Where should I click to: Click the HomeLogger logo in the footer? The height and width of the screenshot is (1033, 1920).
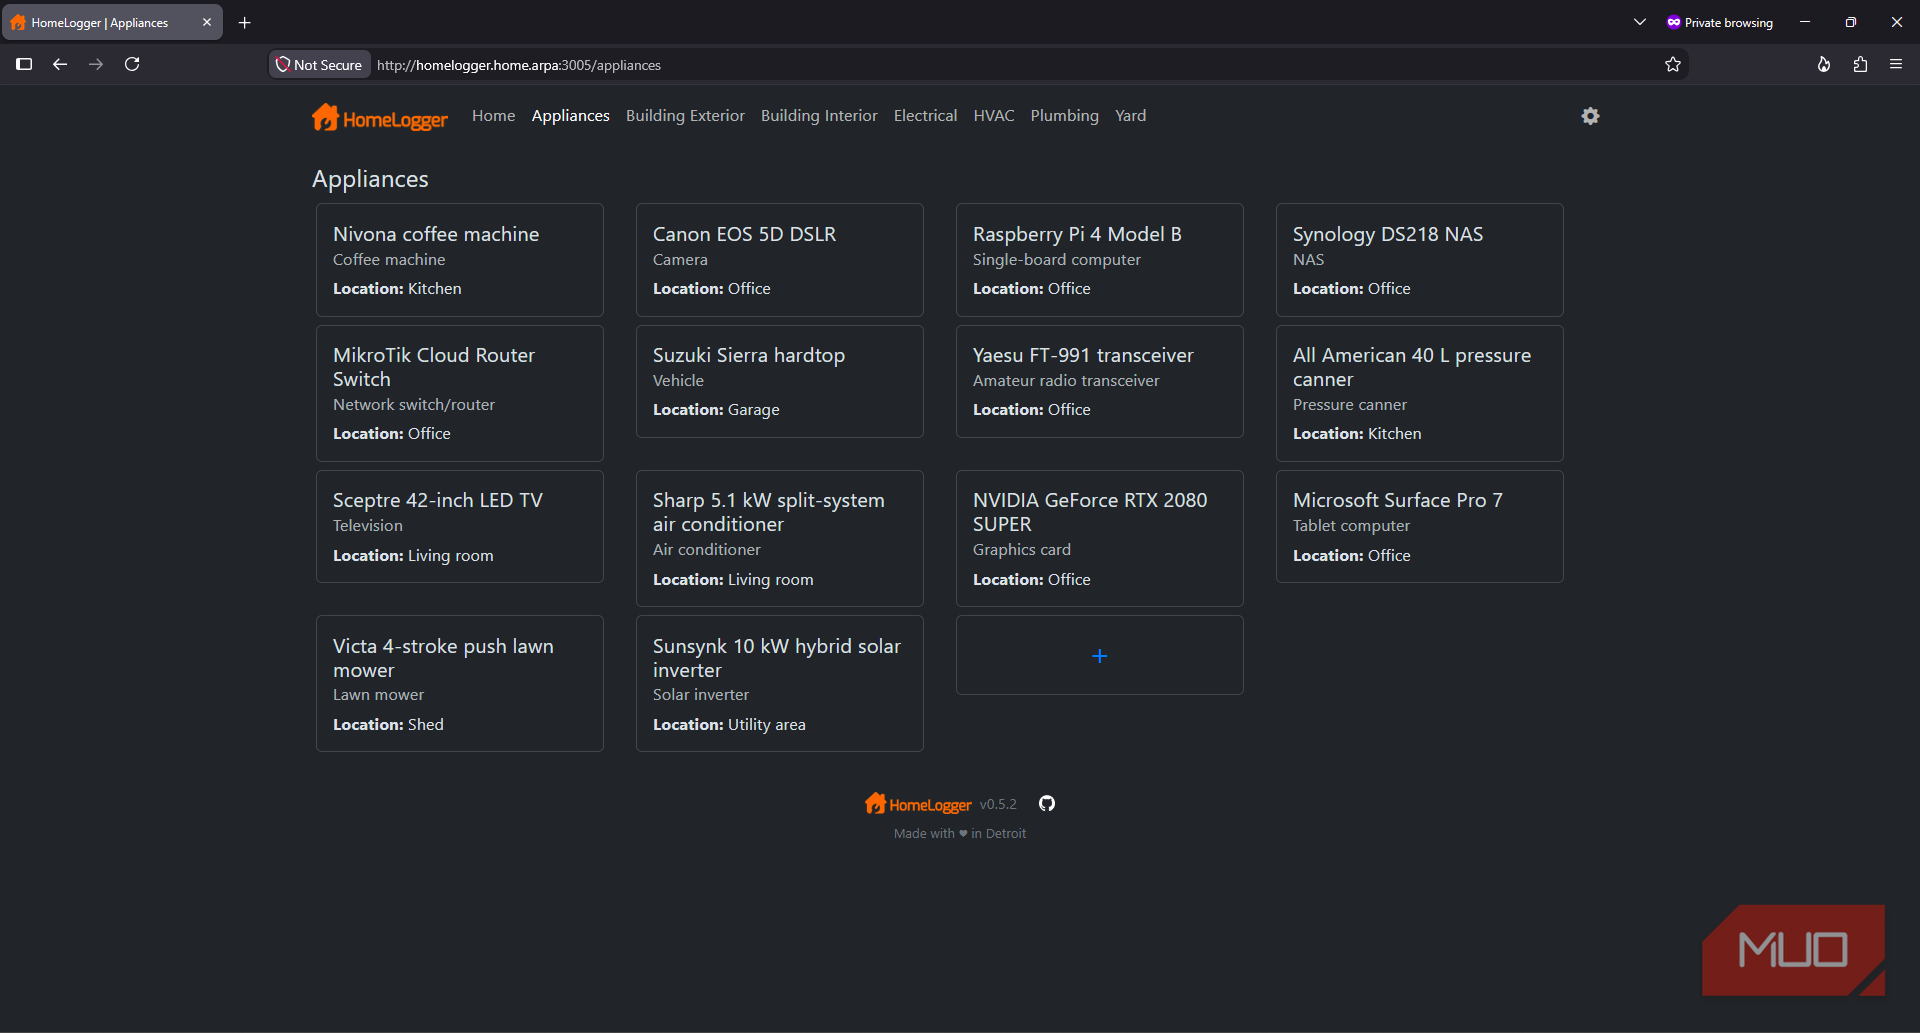pos(918,804)
